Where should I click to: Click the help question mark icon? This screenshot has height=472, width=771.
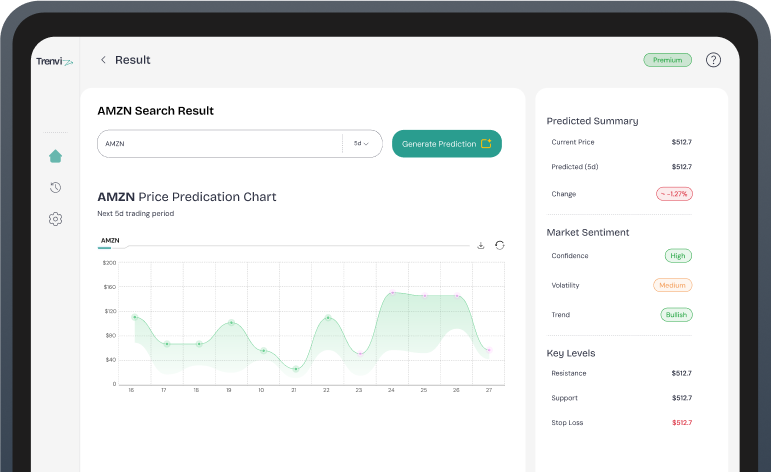(713, 60)
